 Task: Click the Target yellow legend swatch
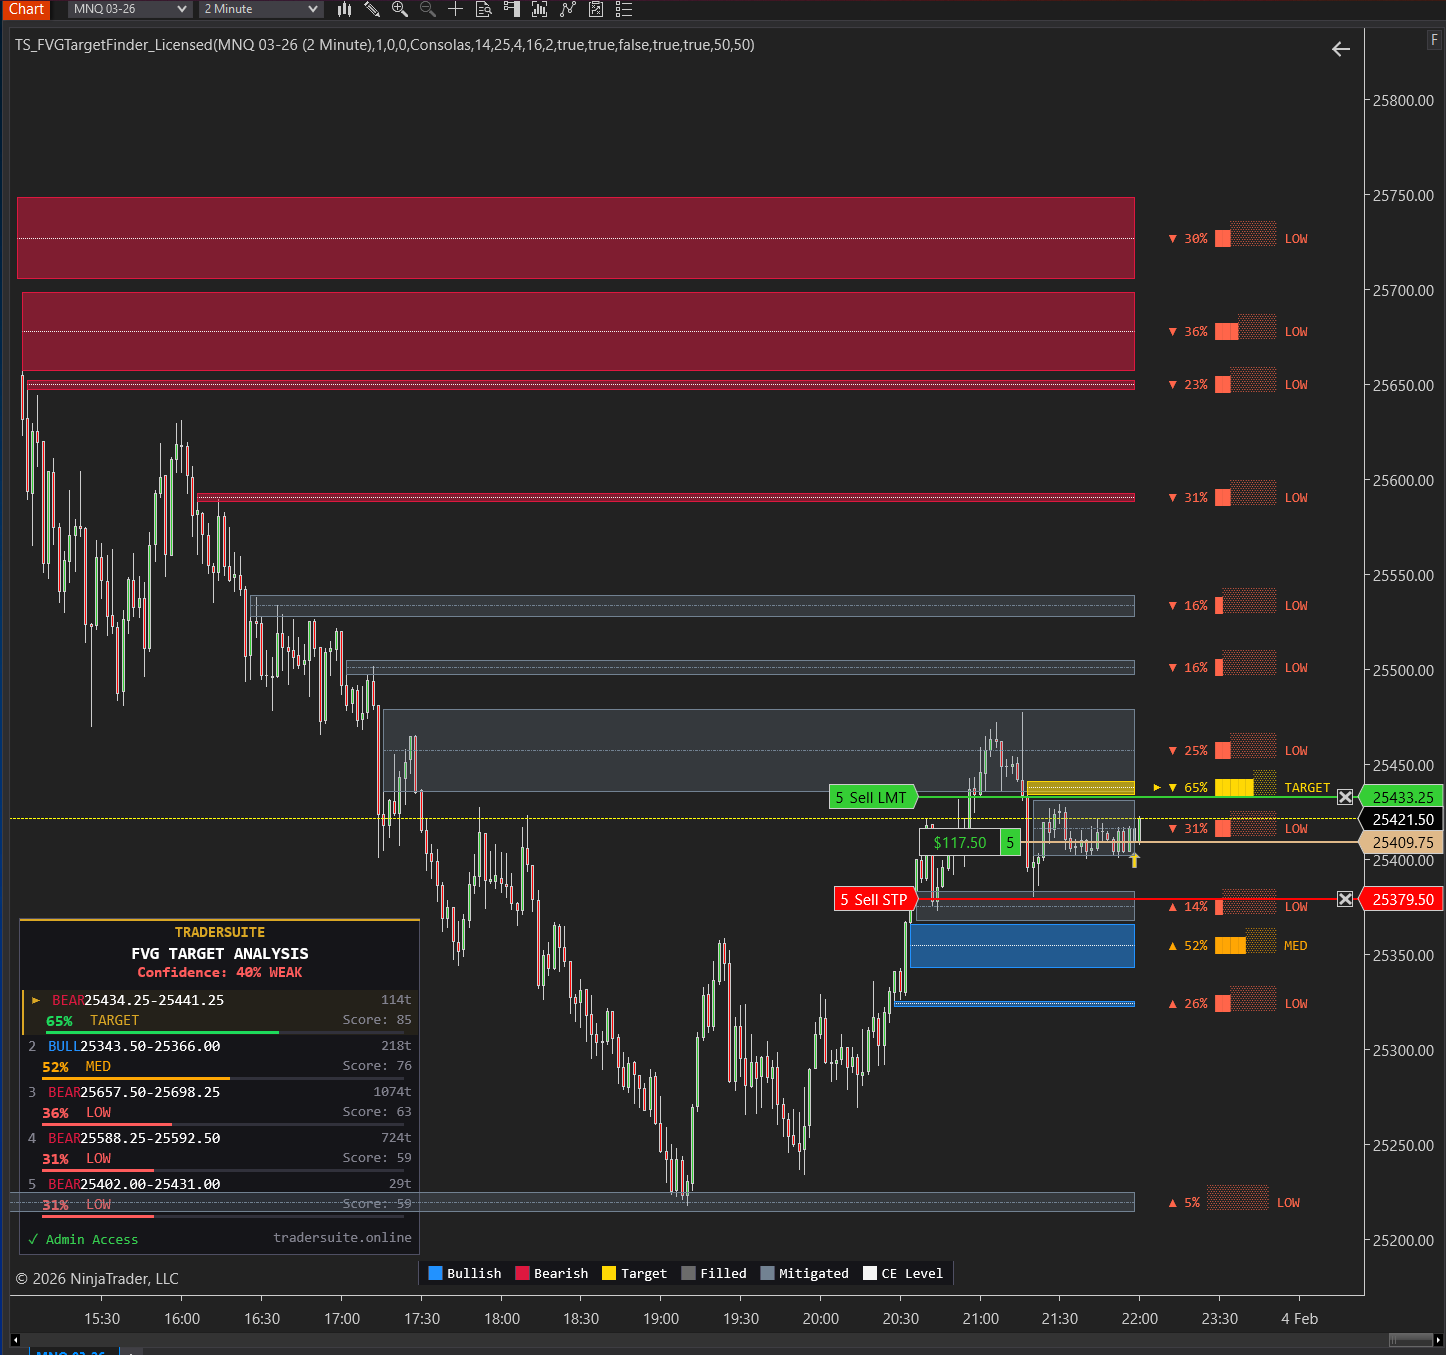click(609, 1273)
